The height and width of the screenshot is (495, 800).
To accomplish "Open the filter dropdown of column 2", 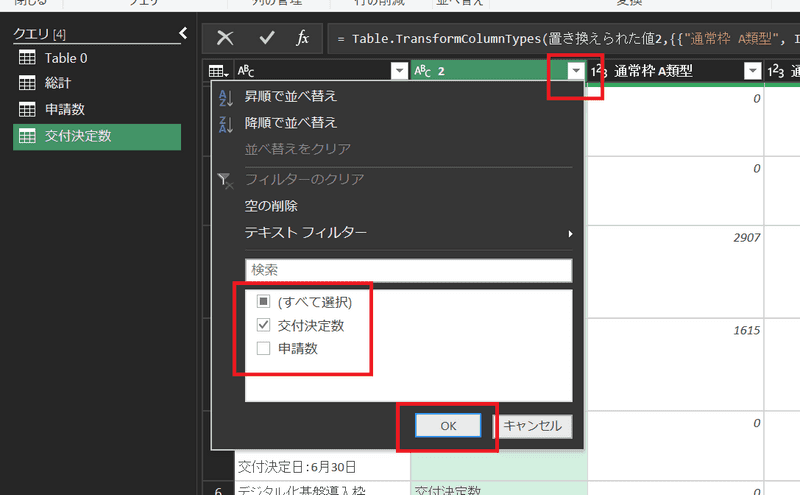I will [575, 71].
